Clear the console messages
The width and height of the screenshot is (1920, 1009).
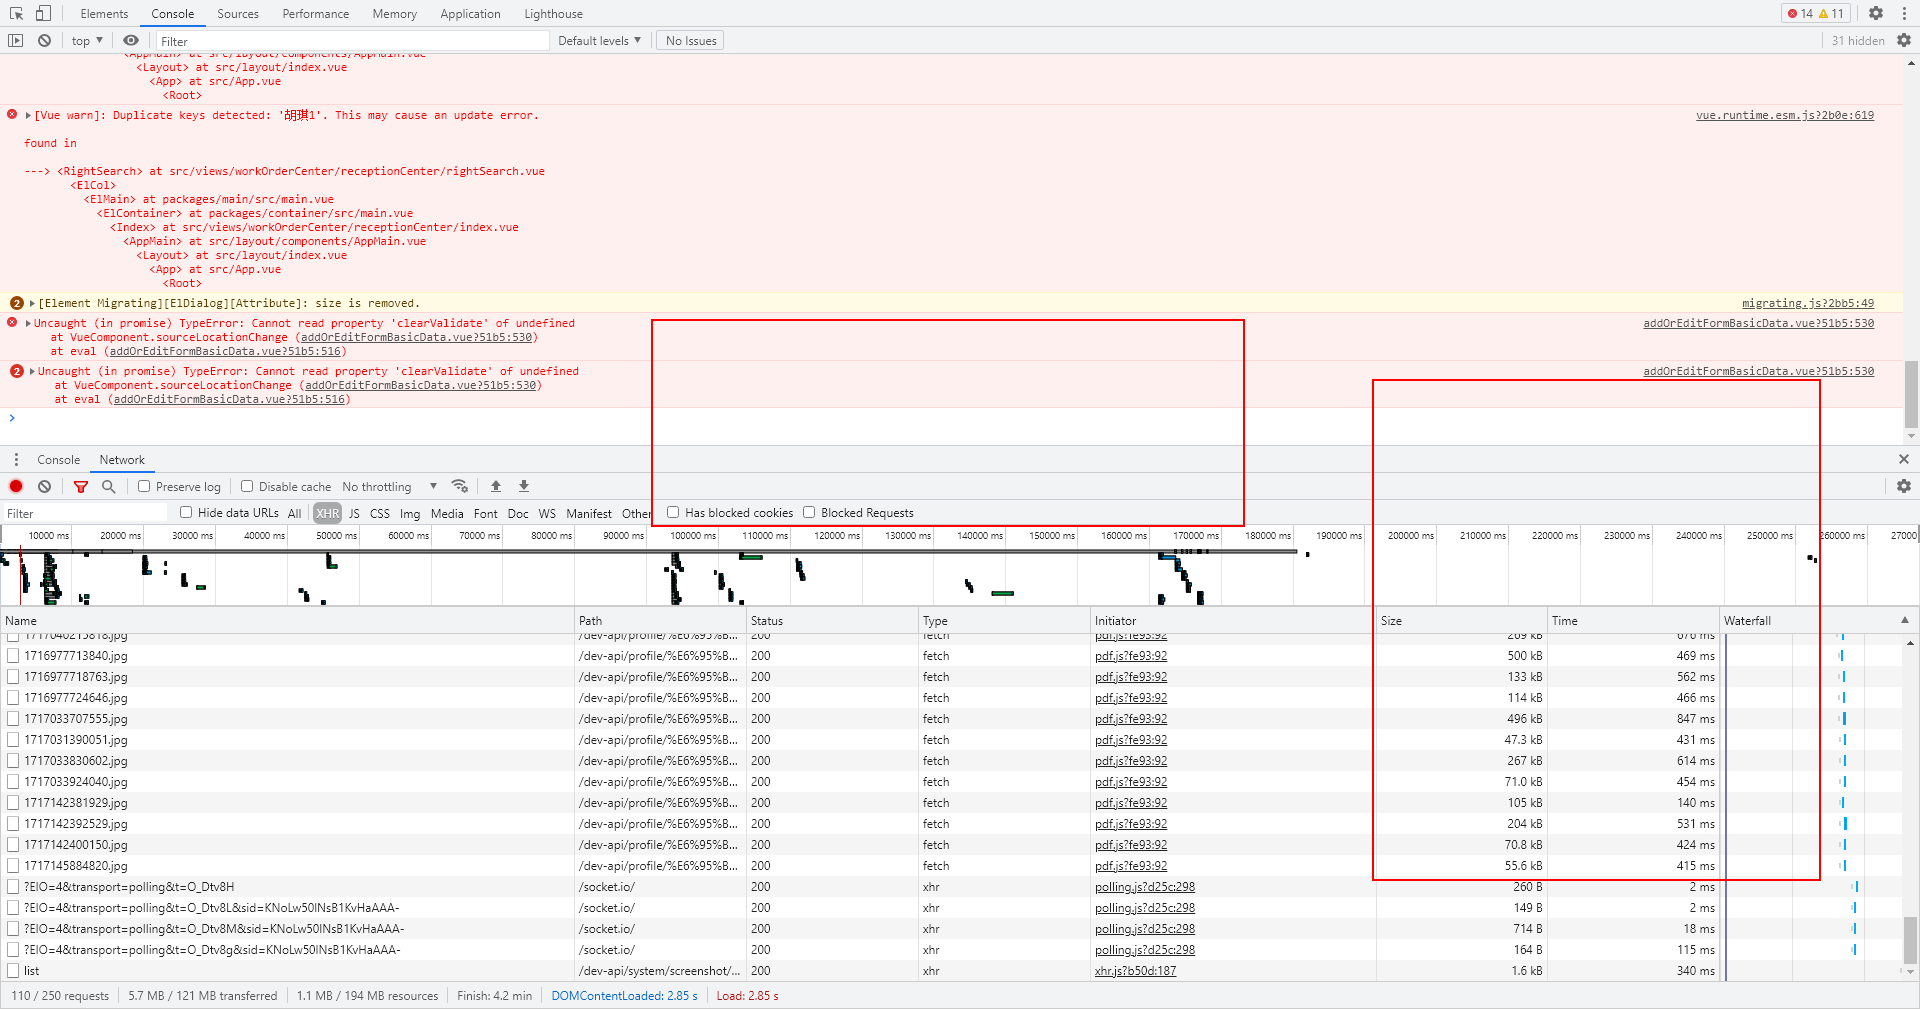44,41
